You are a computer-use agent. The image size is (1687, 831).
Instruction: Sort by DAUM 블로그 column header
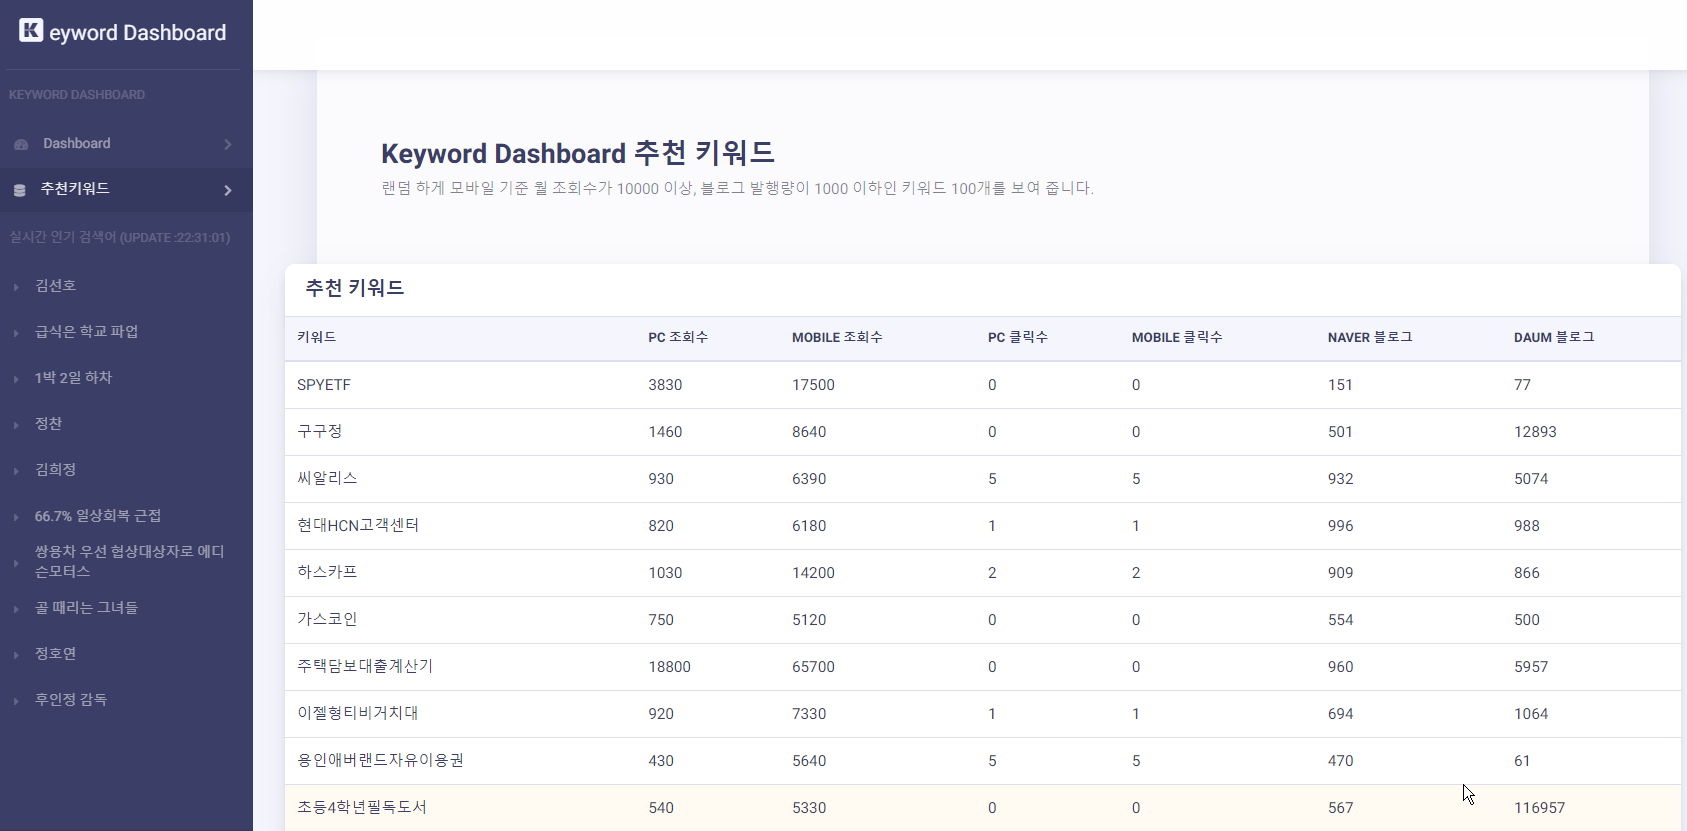click(x=1554, y=337)
